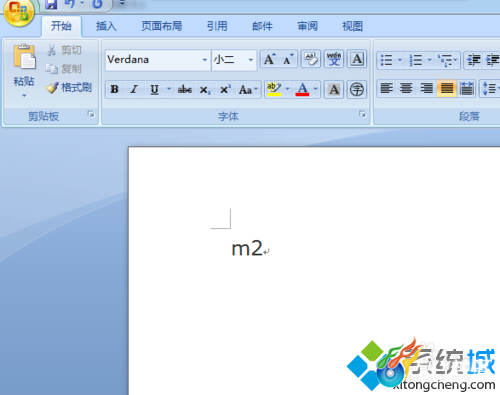
Task: Switch to the 插入 (Insert) tab
Action: coord(106,26)
